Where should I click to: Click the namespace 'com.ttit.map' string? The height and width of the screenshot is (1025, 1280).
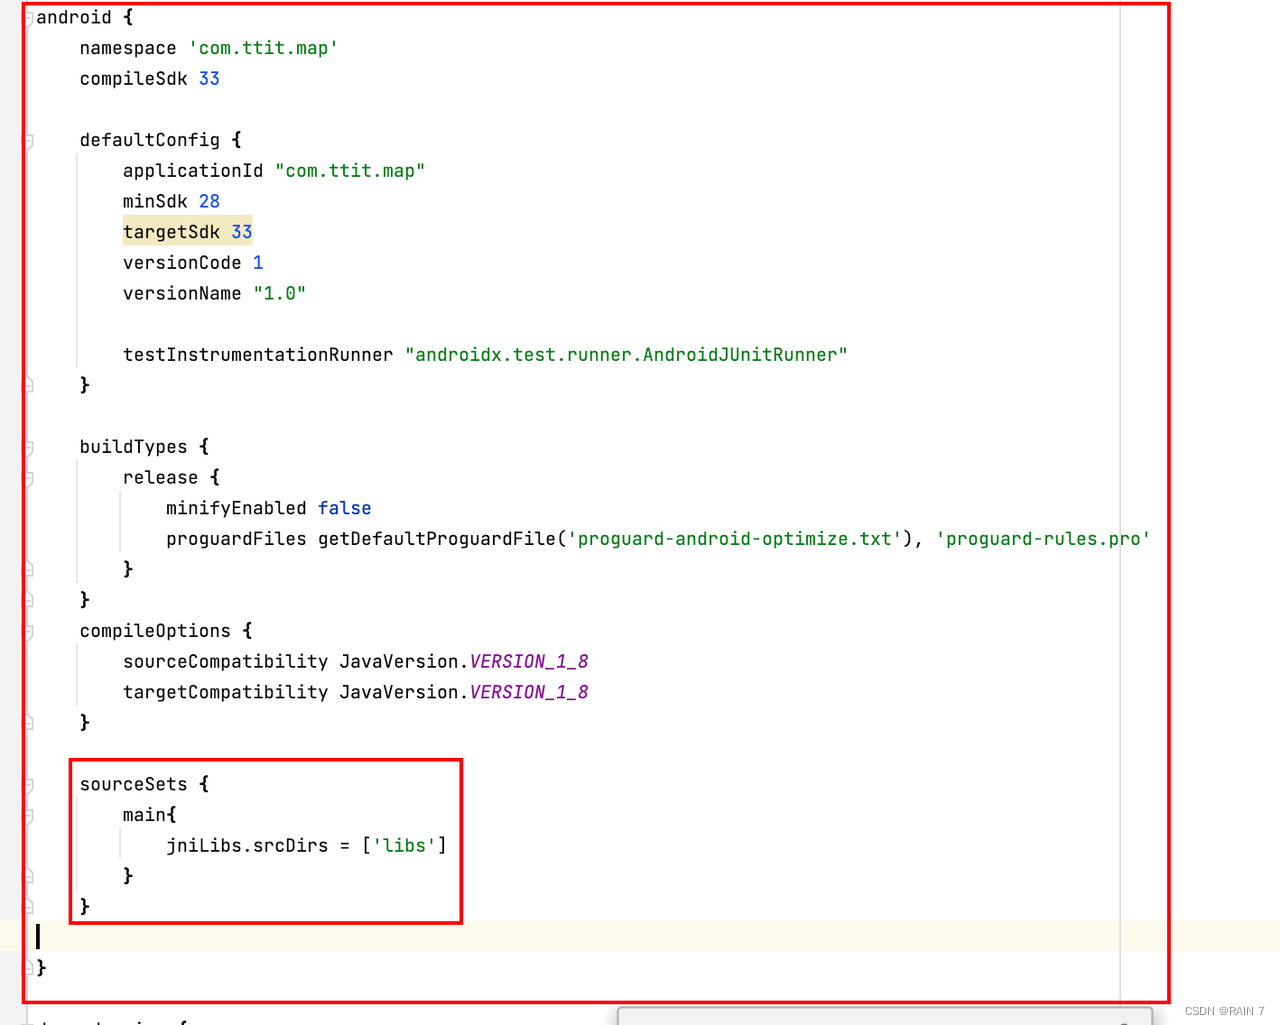[263, 48]
